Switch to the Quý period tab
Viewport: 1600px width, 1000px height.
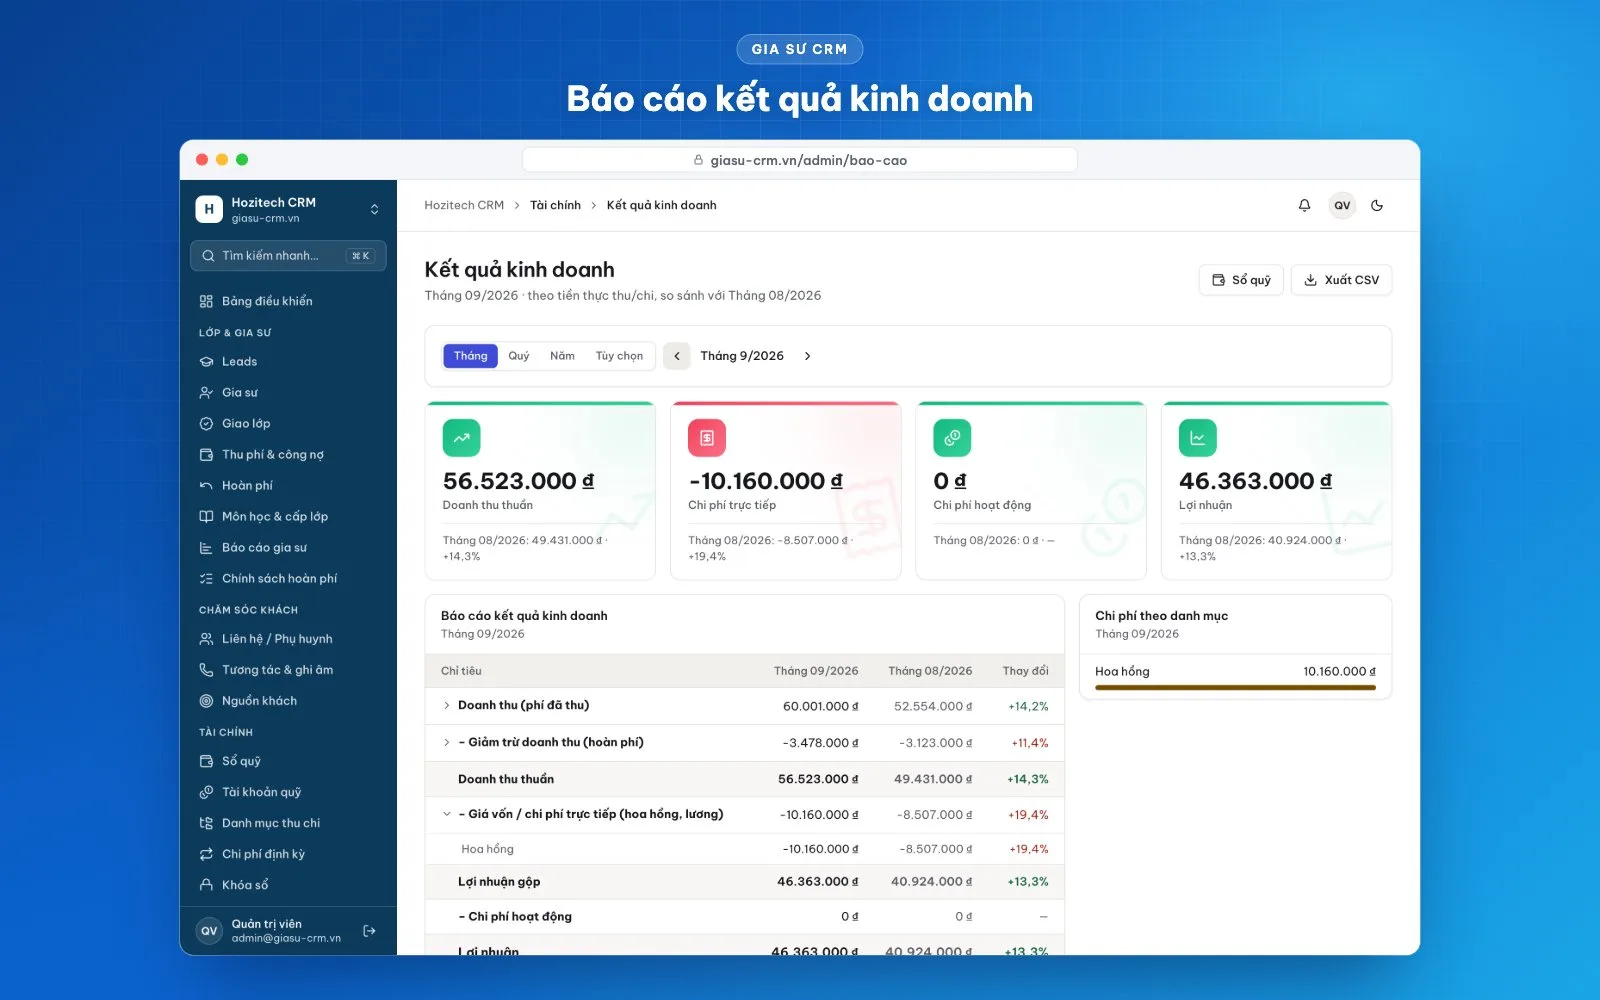tap(519, 356)
